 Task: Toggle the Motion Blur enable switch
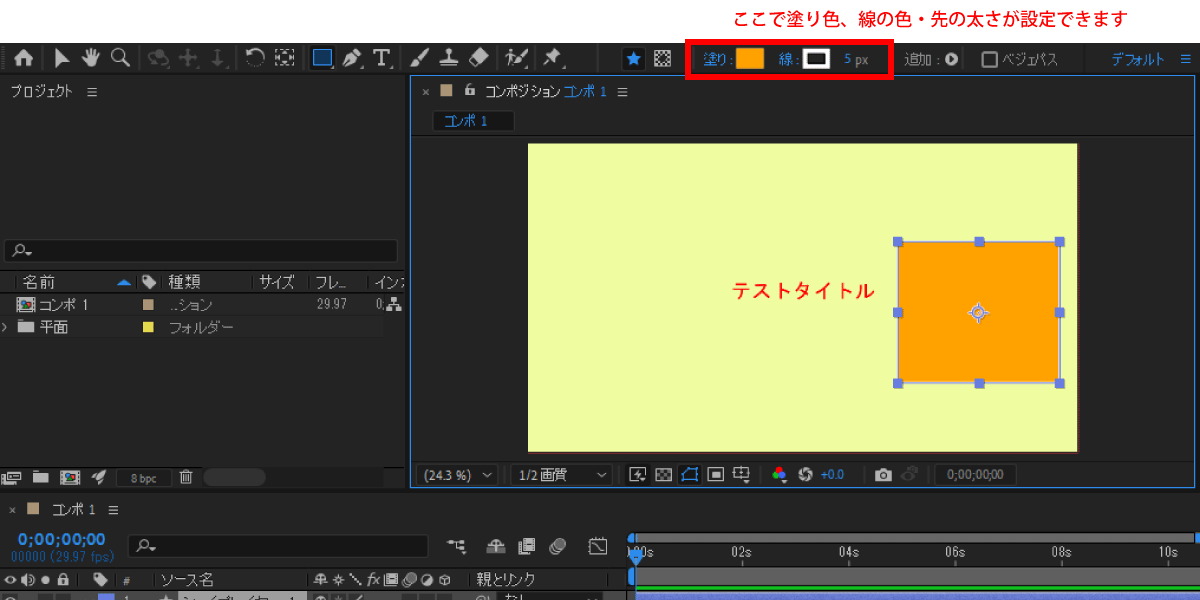point(558,546)
